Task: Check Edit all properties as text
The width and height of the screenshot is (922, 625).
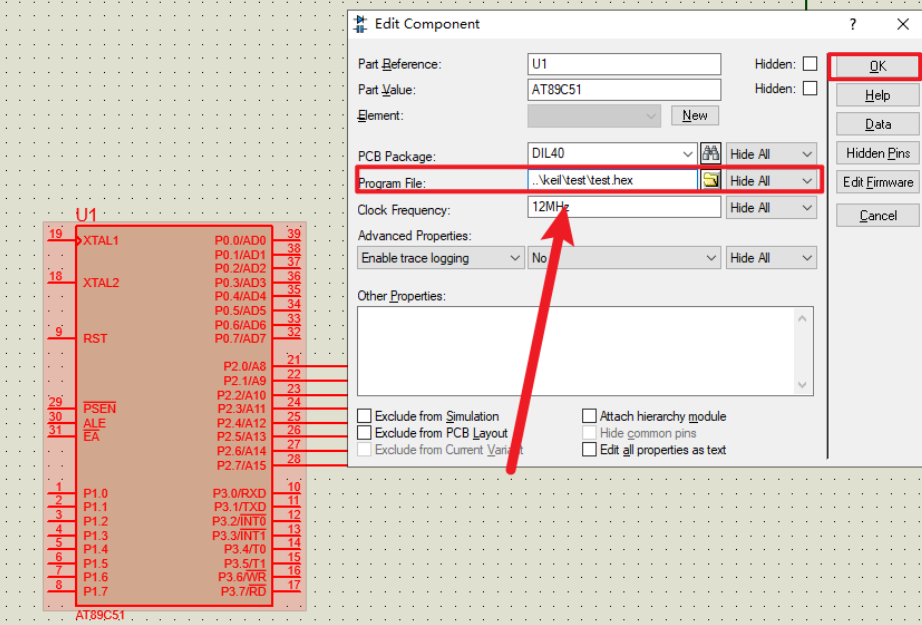Action: (589, 449)
